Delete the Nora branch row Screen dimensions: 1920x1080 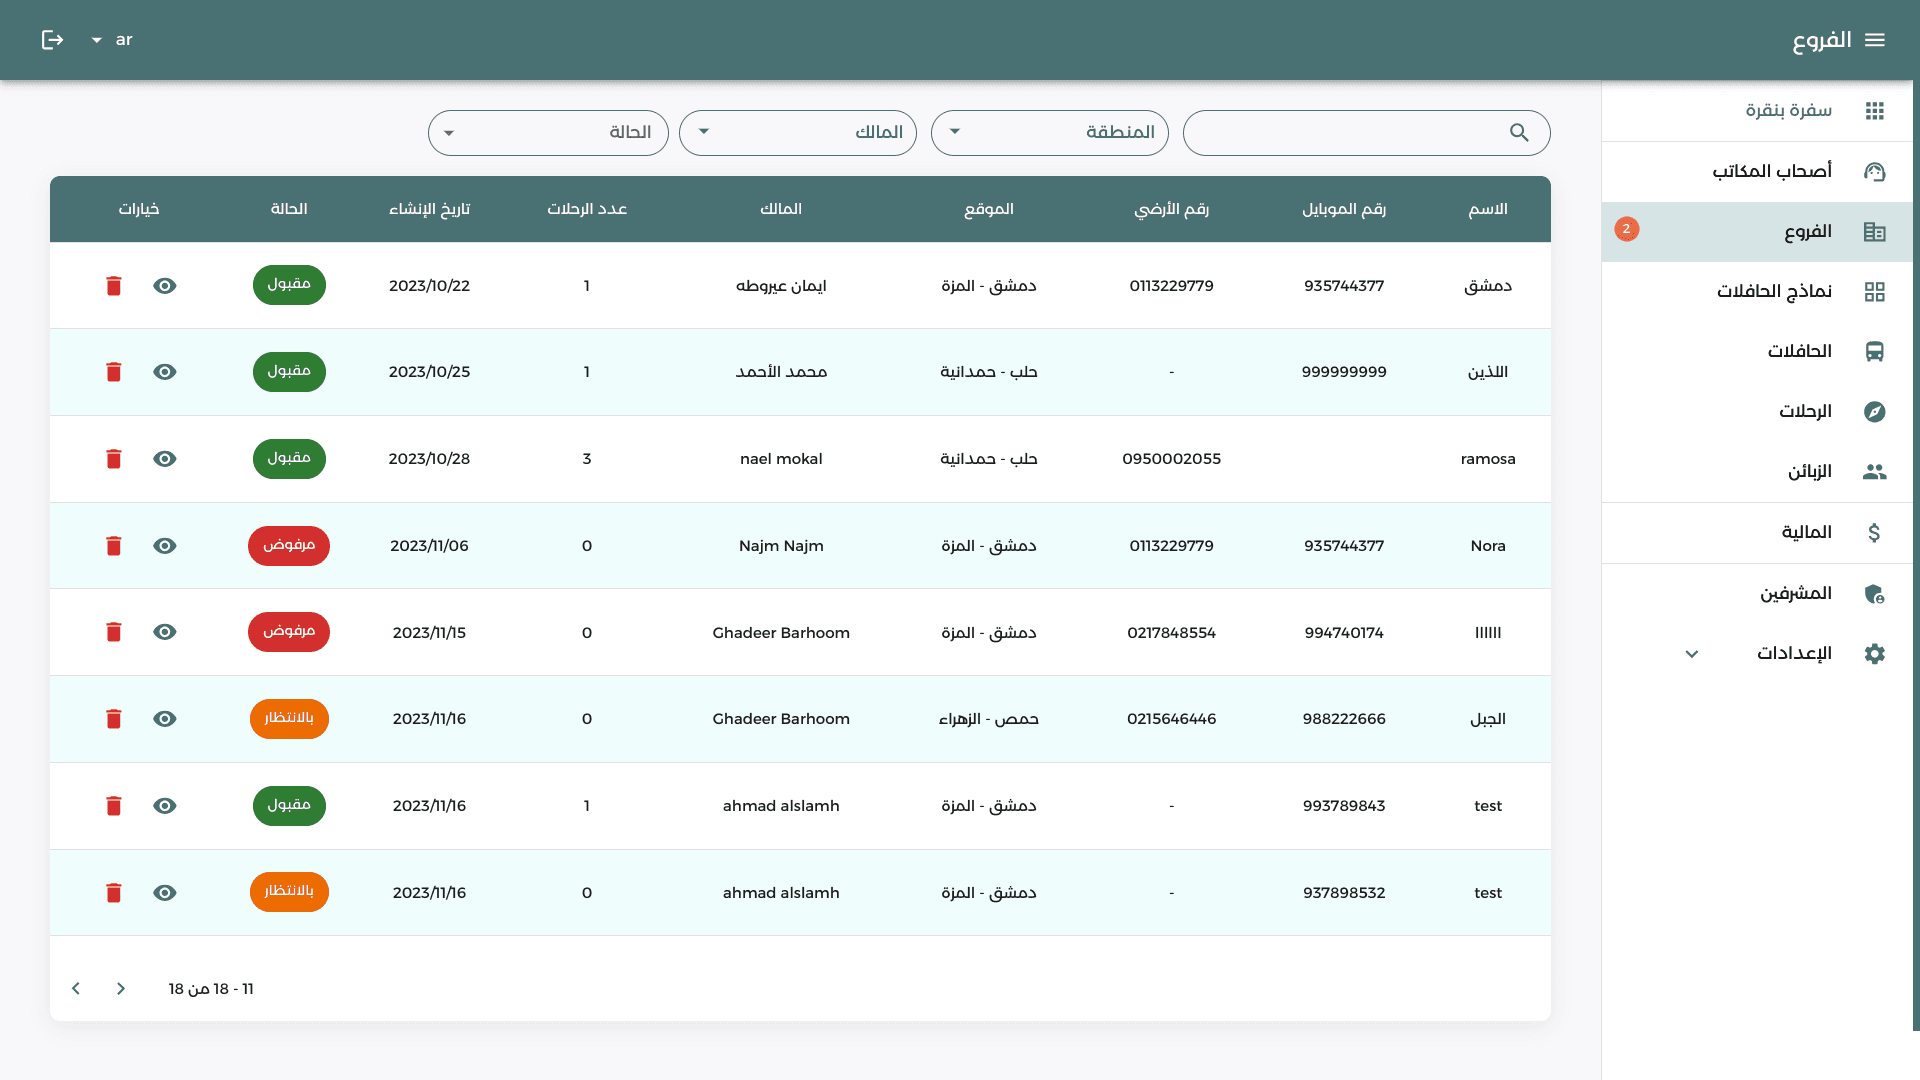114,546
